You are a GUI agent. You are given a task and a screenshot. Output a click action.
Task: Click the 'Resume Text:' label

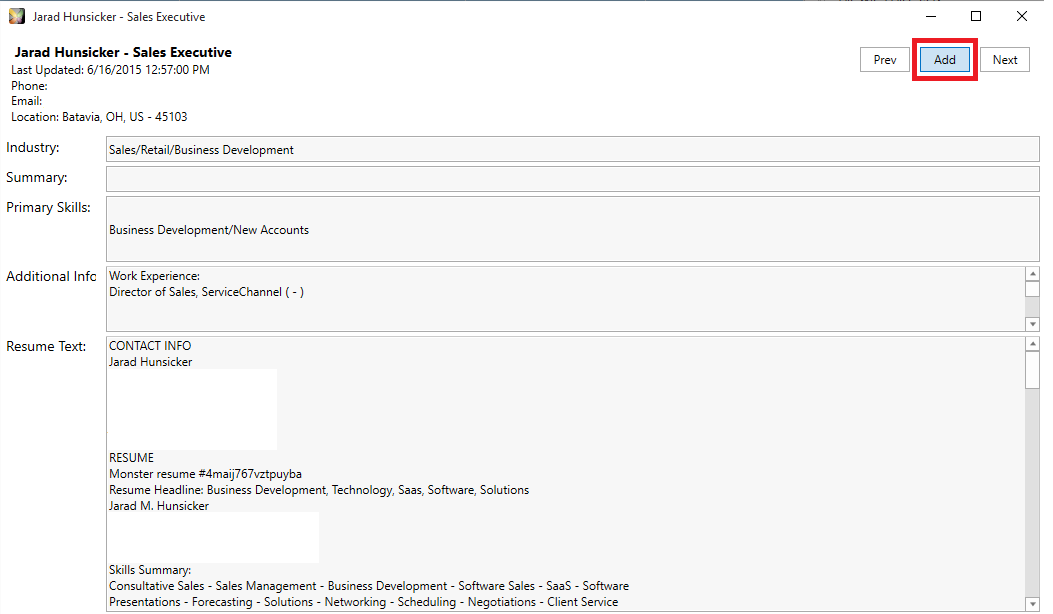(46, 347)
